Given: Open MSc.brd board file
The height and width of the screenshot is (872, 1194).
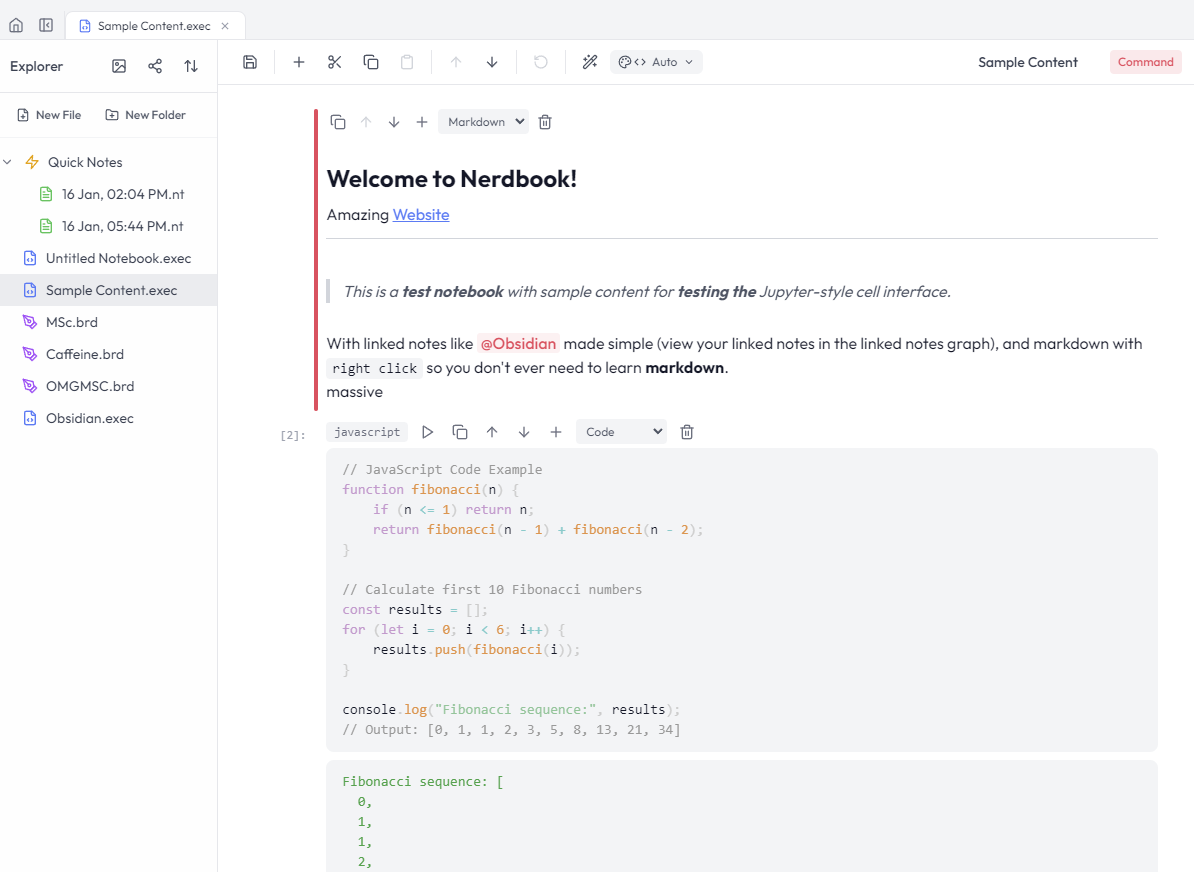Looking at the screenshot, I should pos(108,322).
